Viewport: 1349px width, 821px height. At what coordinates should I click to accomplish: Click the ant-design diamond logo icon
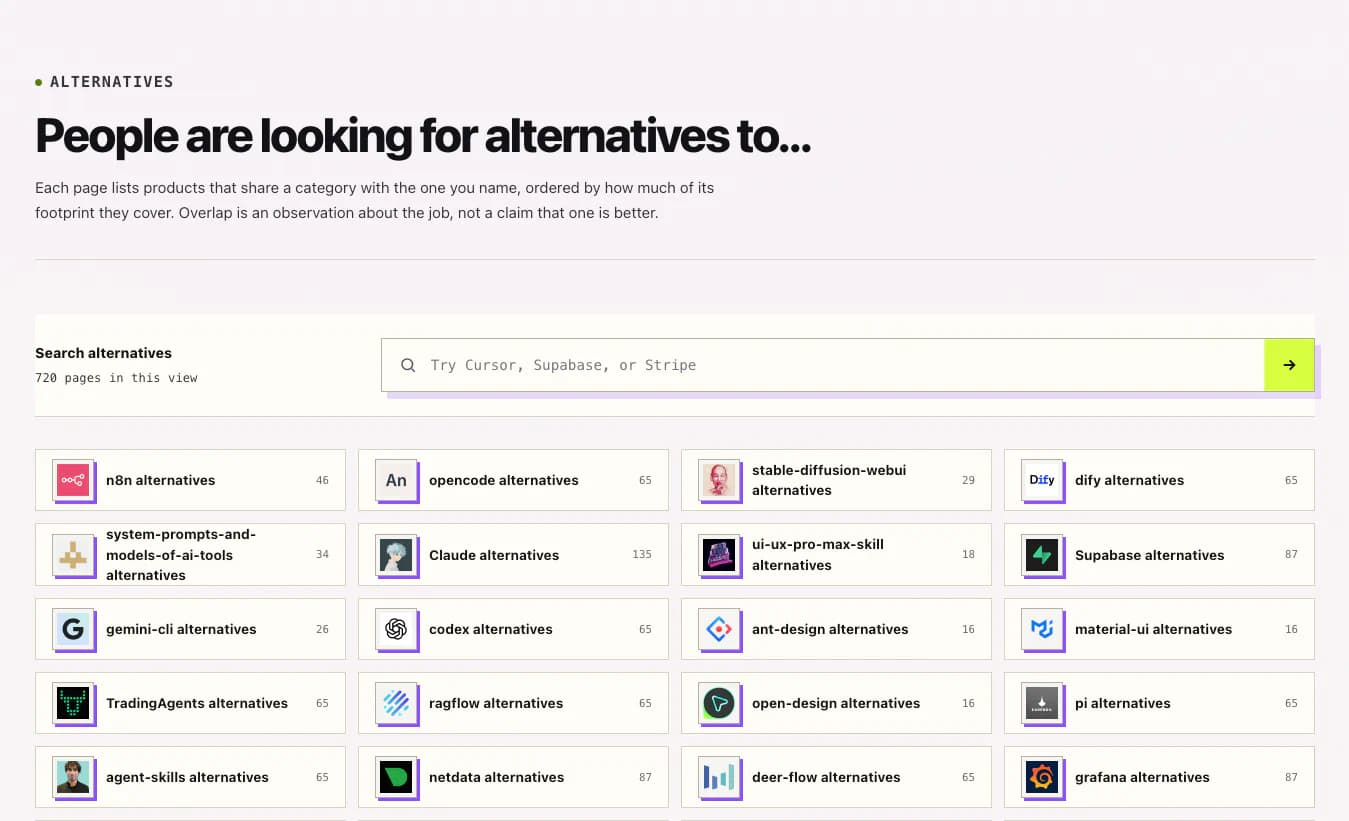[719, 629]
